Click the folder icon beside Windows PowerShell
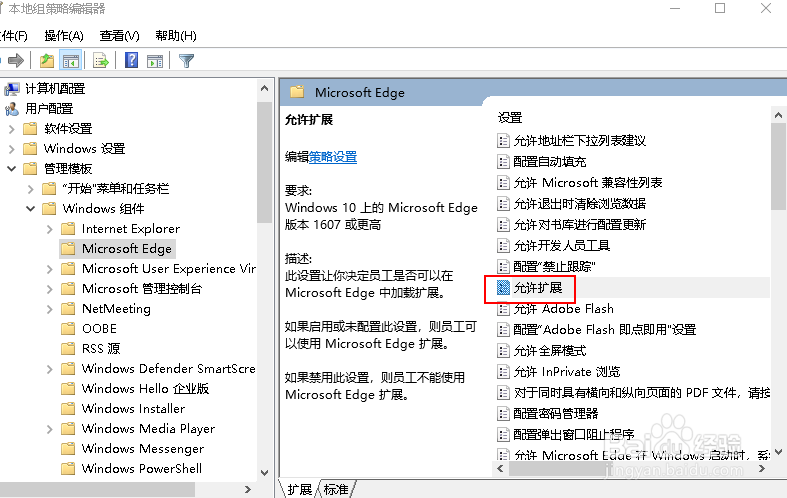 point(68,468)
